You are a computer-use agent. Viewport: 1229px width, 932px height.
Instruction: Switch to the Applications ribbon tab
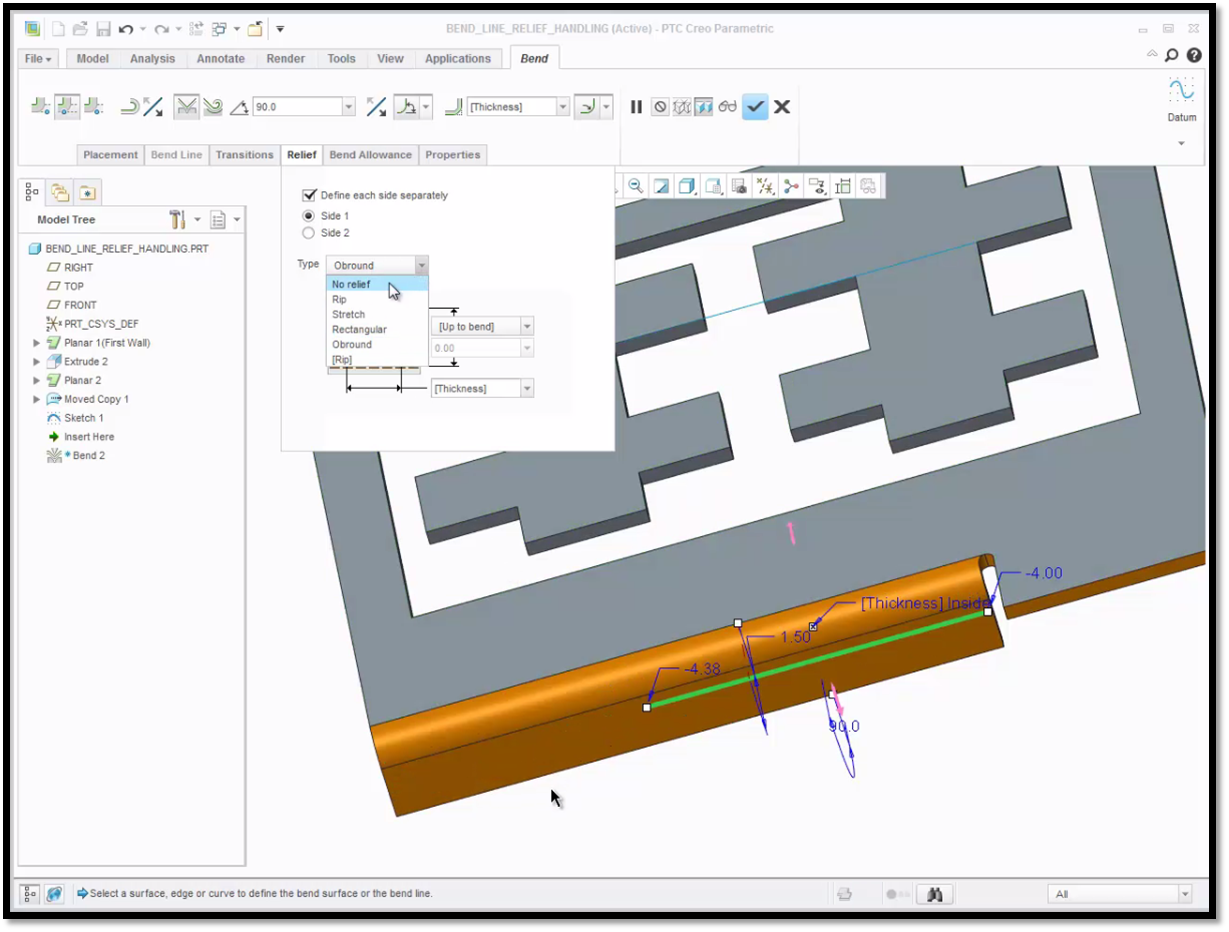(x=458, y=59)
